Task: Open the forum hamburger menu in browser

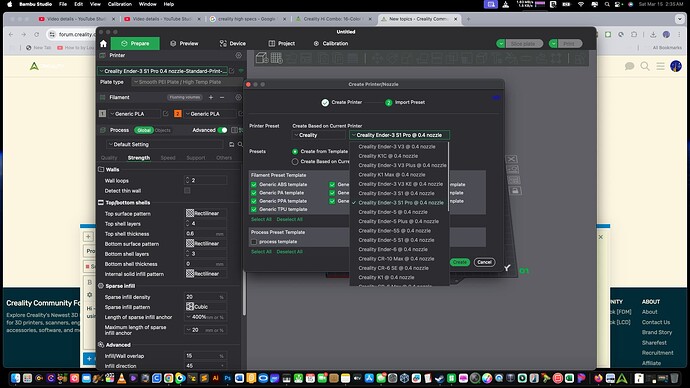Action: [661, 66]
